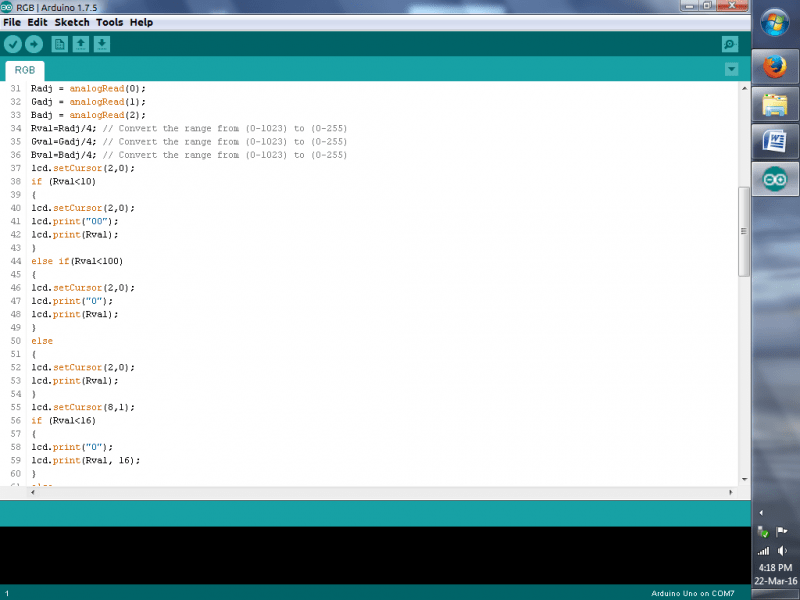This screenshot has width=800, height=600.
Task: Upload the sketch using the arrow icon
Action: (33, 43)
